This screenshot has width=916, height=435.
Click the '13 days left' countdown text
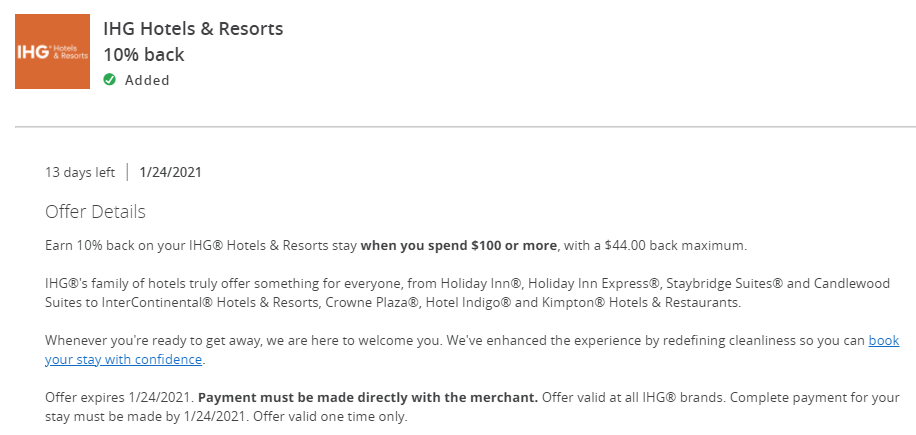[80, 173]
